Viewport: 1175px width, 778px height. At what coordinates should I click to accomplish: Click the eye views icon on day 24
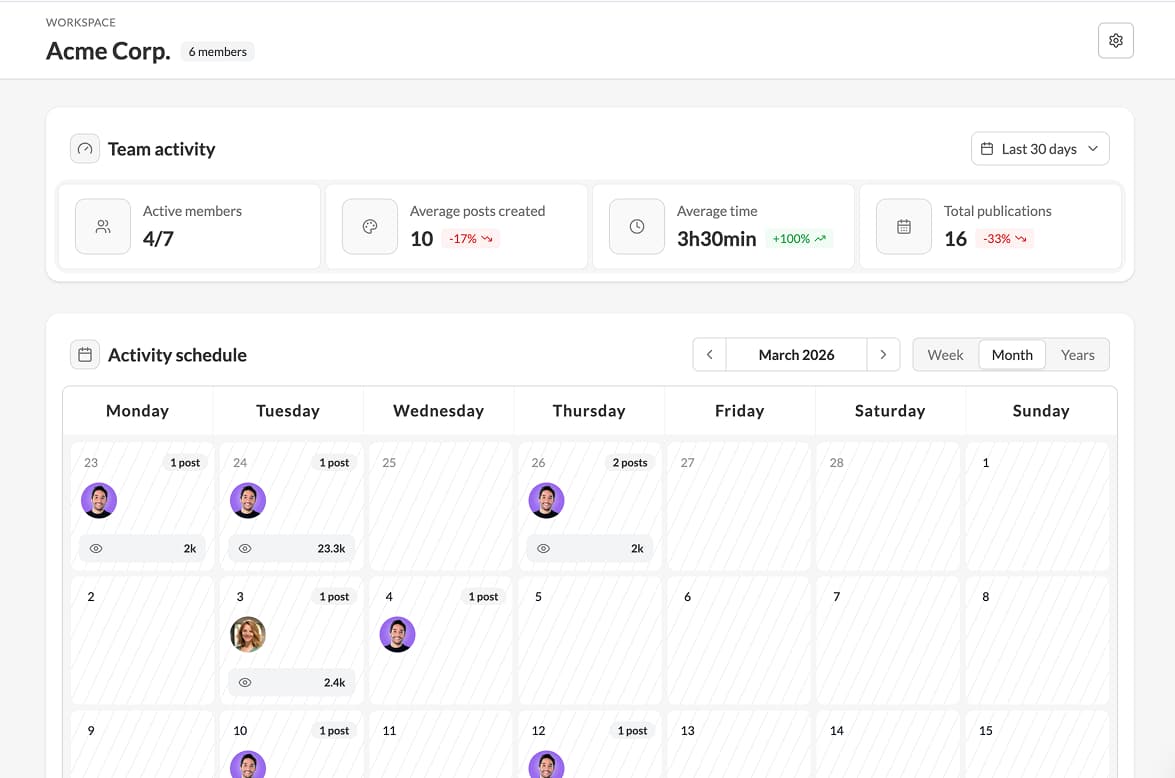(245, 549)
